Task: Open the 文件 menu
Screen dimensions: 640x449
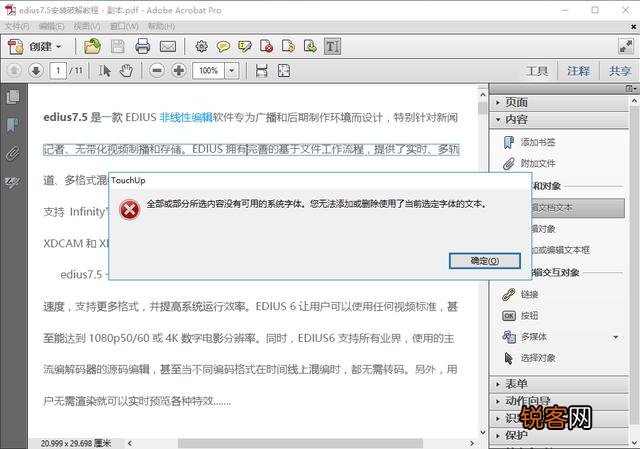Action: 17,27
